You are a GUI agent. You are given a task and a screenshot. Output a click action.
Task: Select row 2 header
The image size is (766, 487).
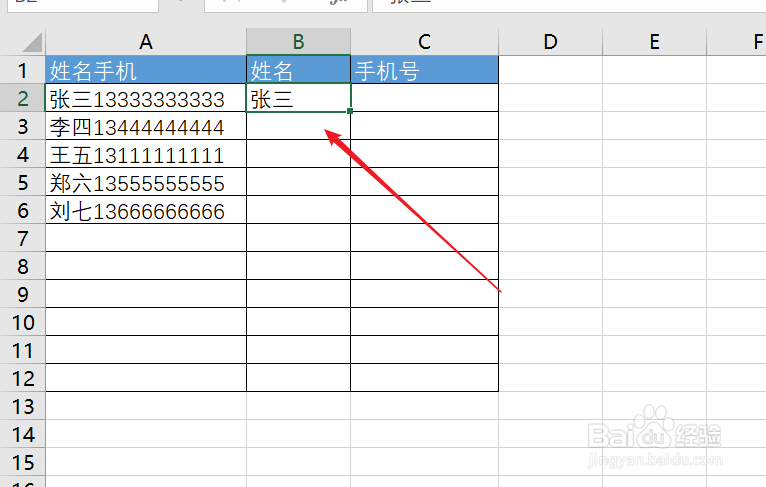click(x=22, y=98)
